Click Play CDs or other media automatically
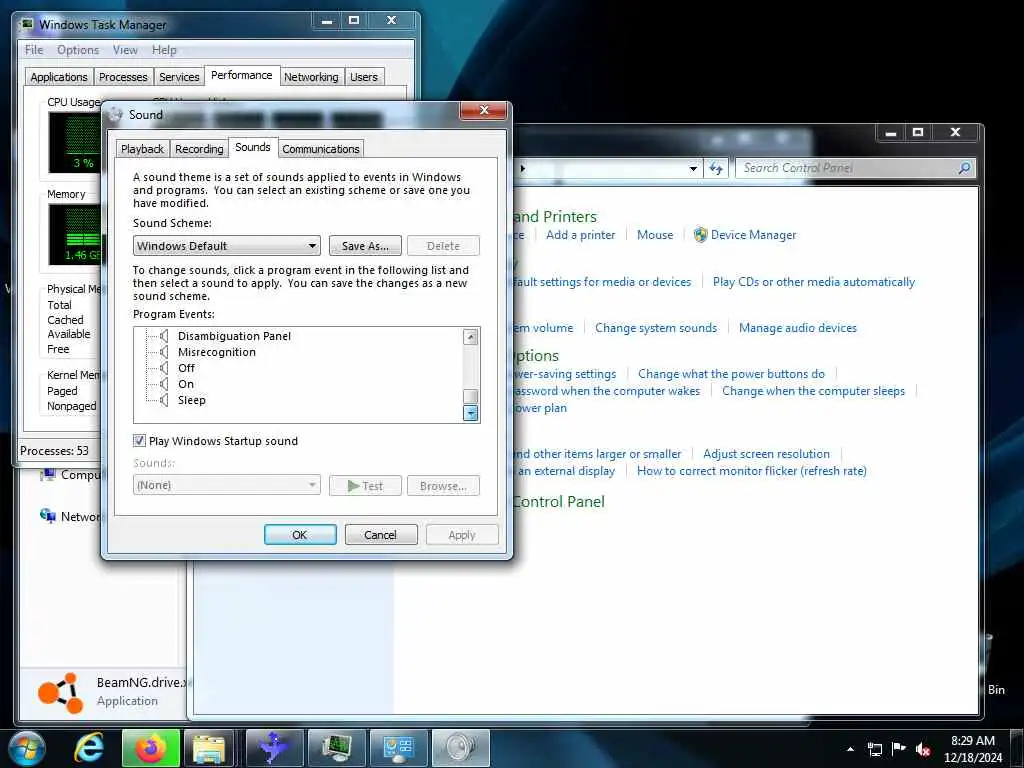 coord(814,281)
